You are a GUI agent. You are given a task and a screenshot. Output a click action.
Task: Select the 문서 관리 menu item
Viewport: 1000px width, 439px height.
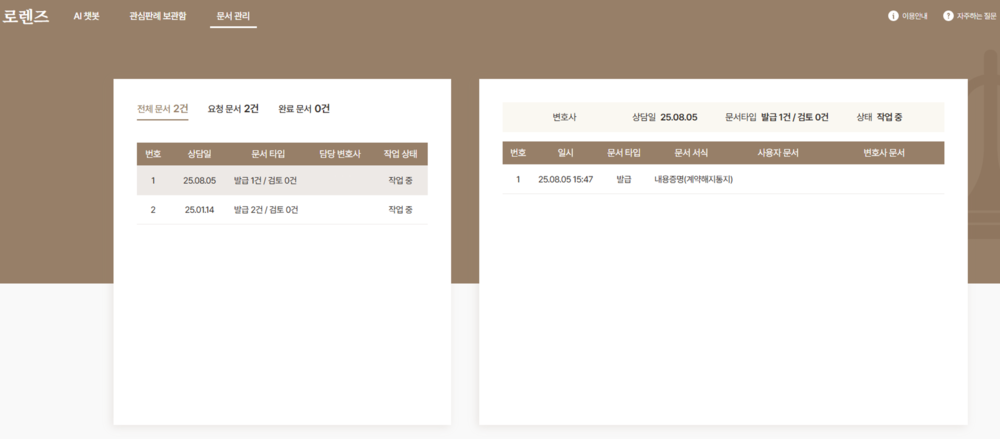(x=233, y=17)
